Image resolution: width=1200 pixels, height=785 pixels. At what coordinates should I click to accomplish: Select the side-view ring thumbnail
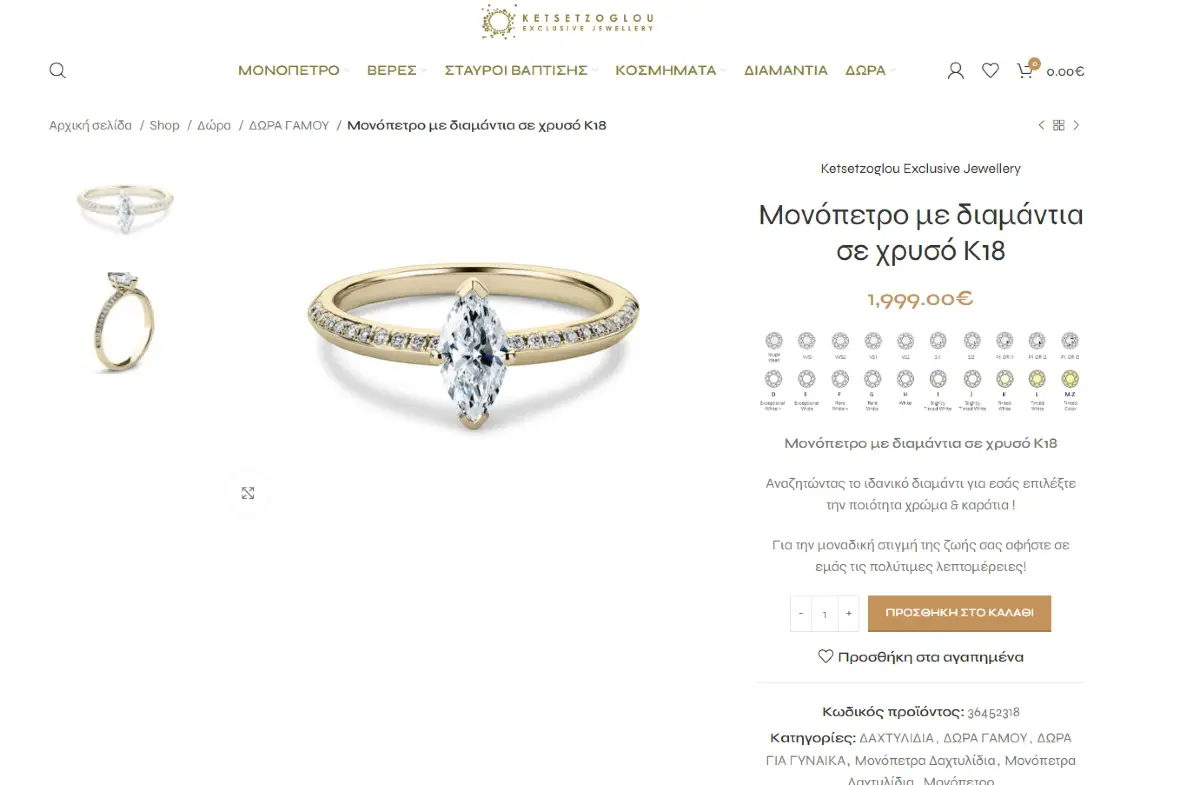coord(125,320)
